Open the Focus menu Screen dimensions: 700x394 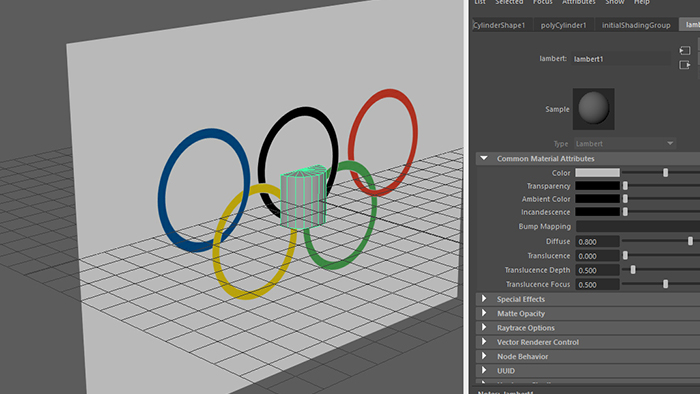[542, 2]
